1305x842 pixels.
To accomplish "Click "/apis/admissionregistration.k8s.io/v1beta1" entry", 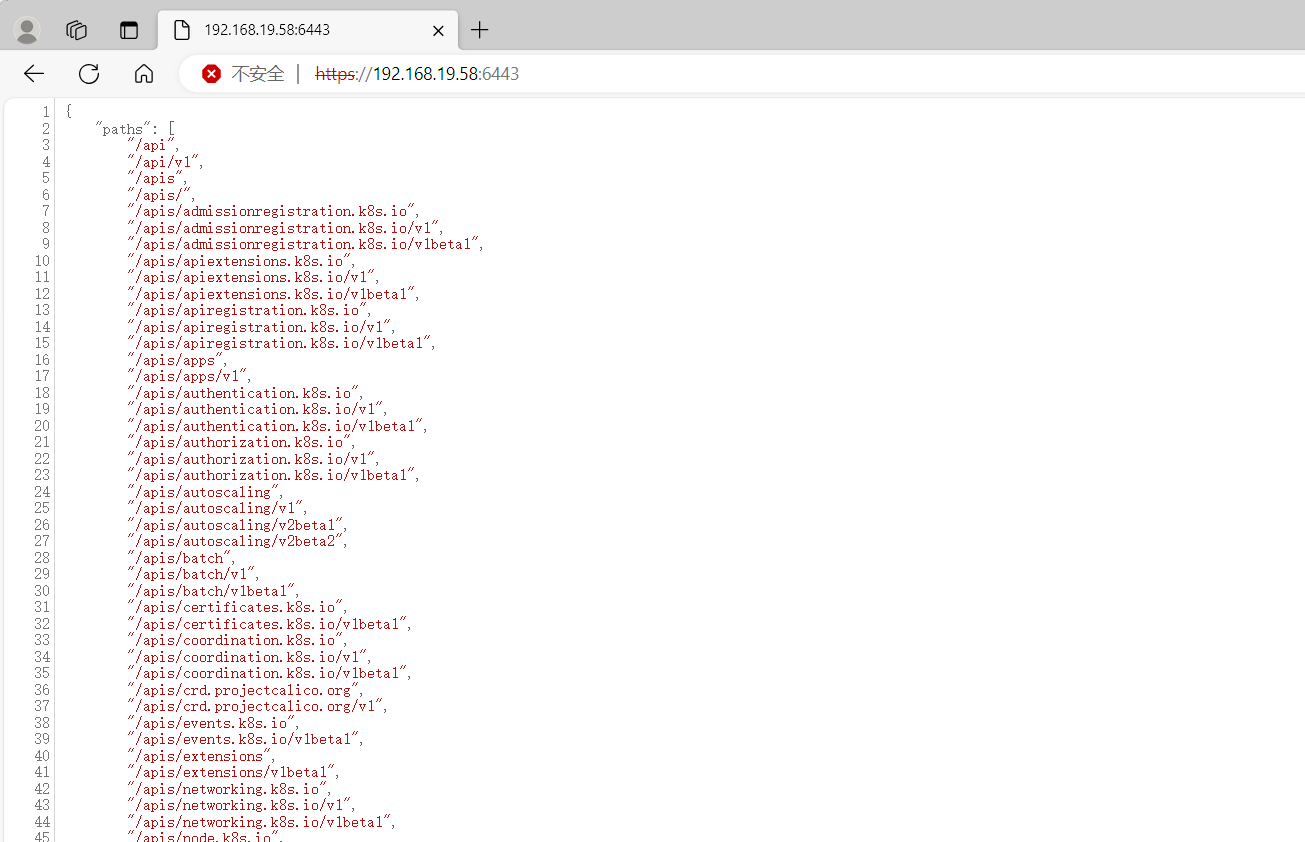I will click(x=304, y=244).
